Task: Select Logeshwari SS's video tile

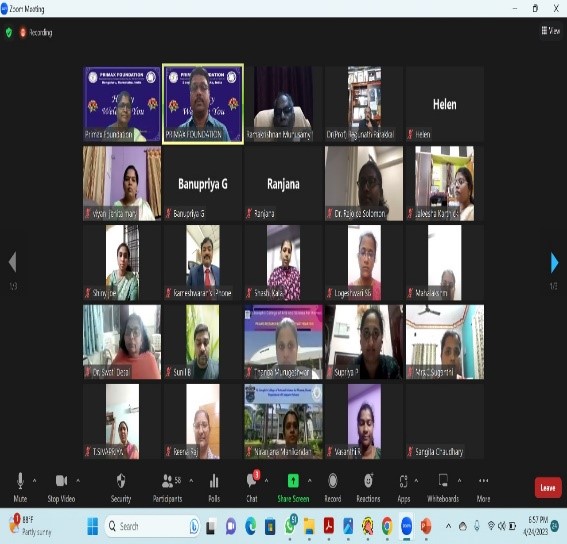Action: 364,263
